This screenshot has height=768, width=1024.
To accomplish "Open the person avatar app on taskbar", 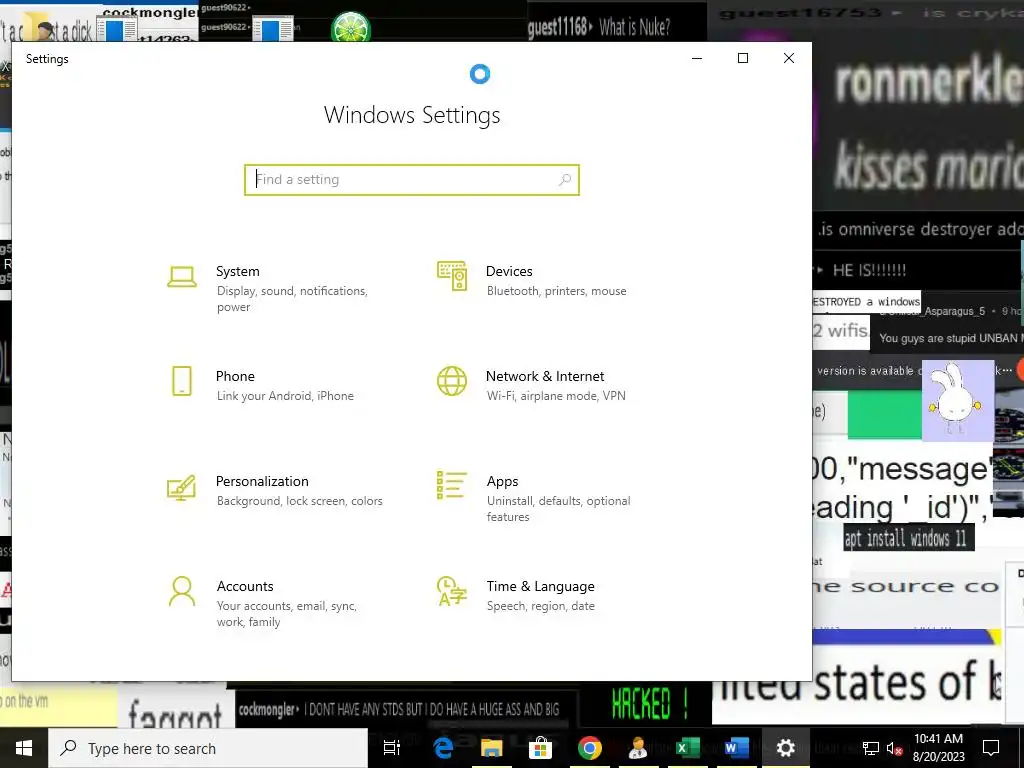I will tap(638, 748).
